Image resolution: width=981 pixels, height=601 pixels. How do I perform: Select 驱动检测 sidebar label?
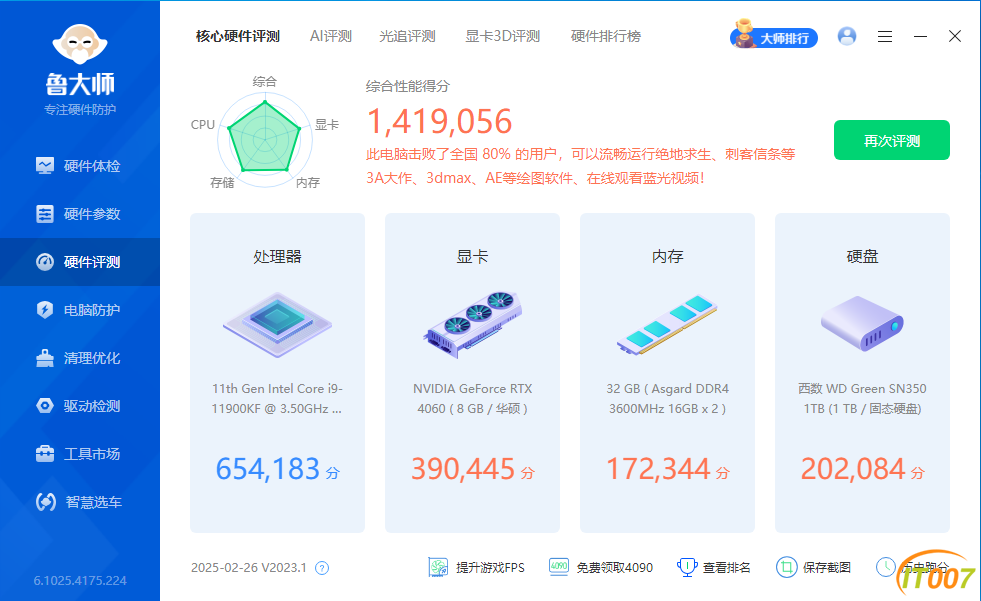click(92, 407)
